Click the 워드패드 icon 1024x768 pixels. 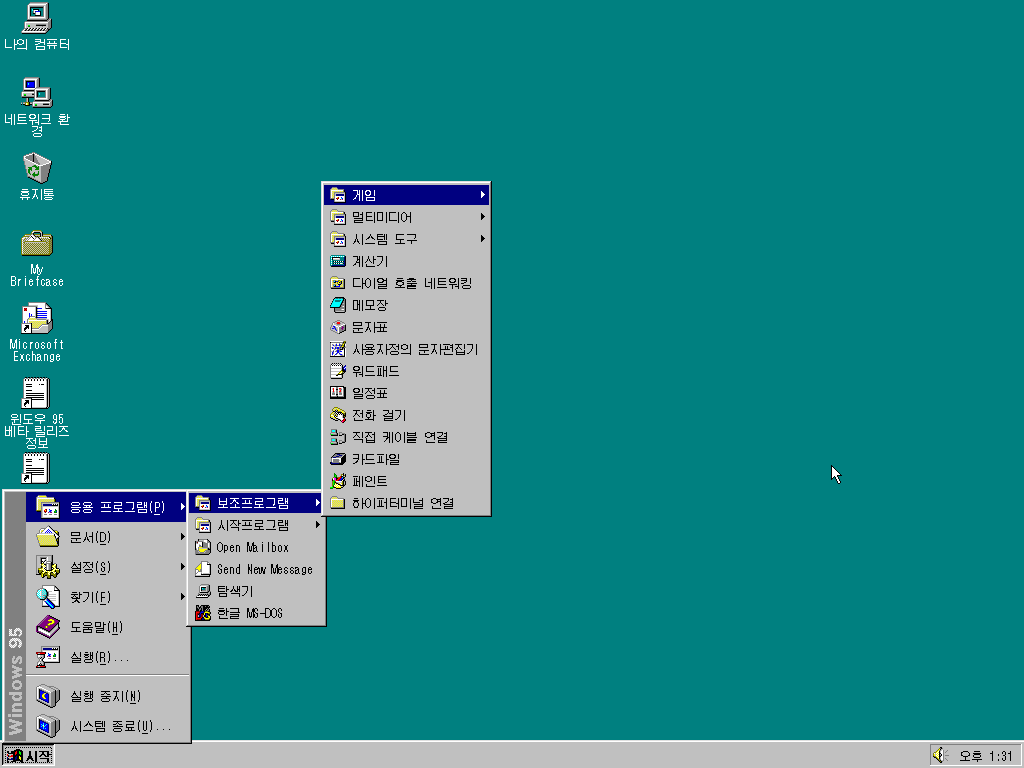click(x=338, y=371)
